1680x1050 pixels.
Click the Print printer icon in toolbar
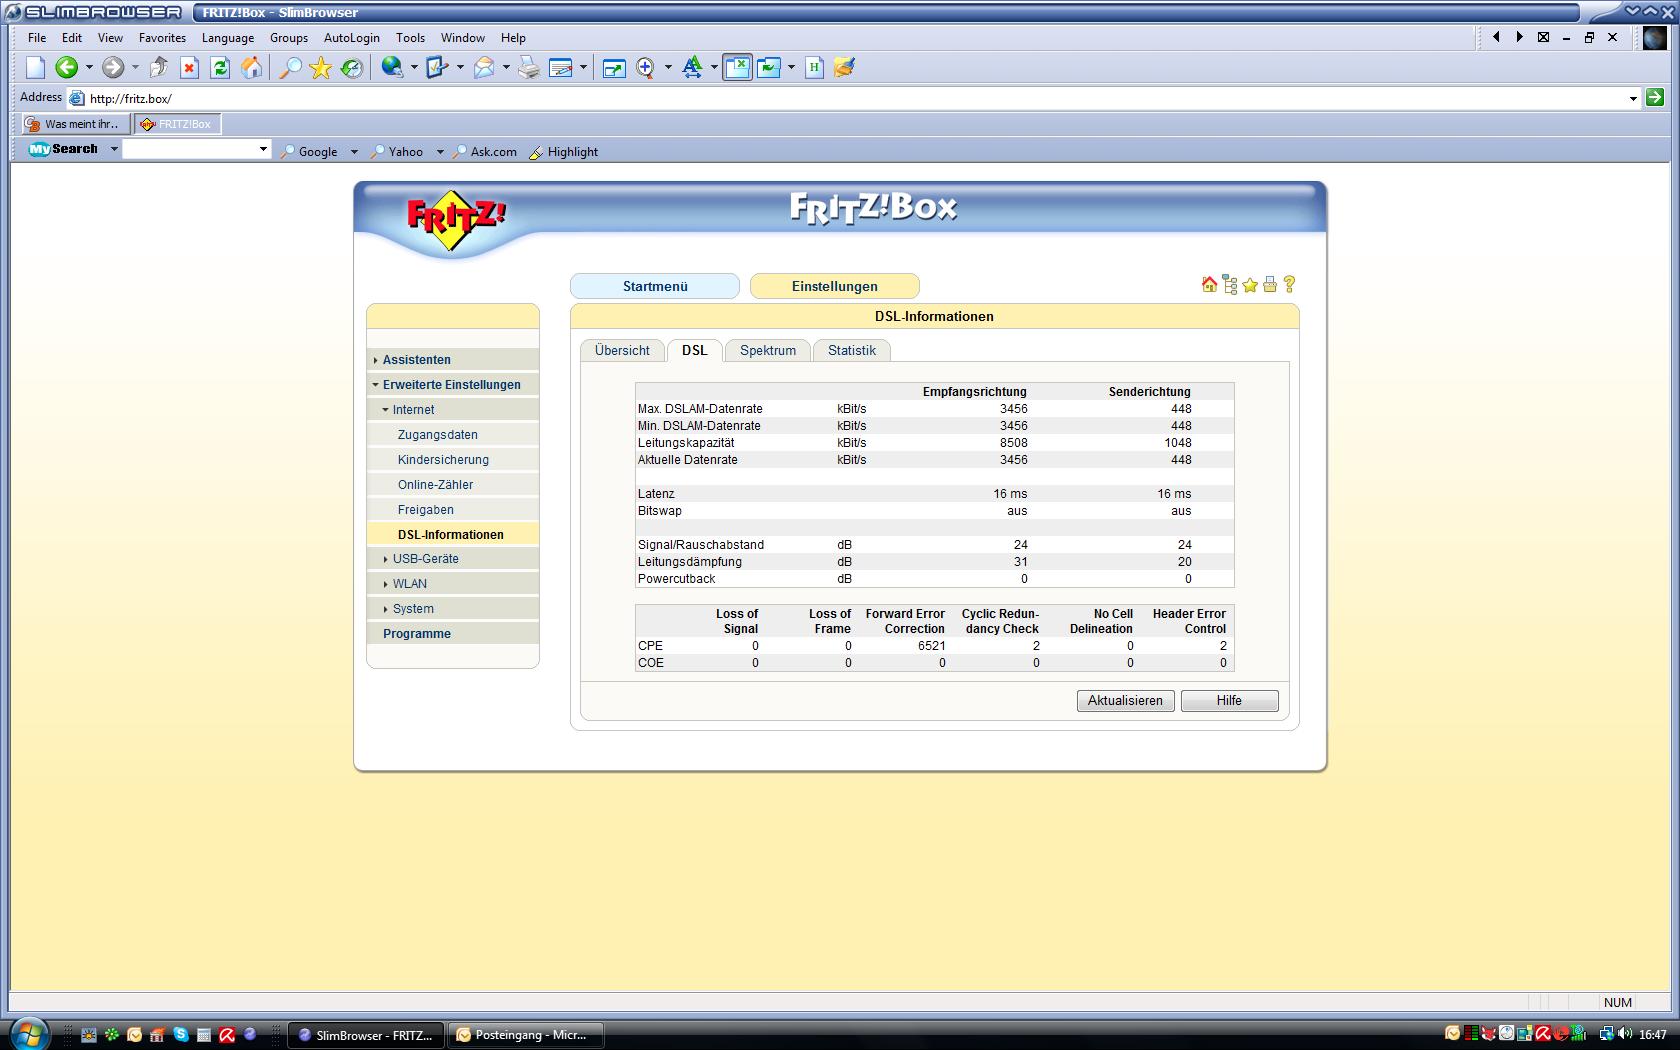(529, 67)
